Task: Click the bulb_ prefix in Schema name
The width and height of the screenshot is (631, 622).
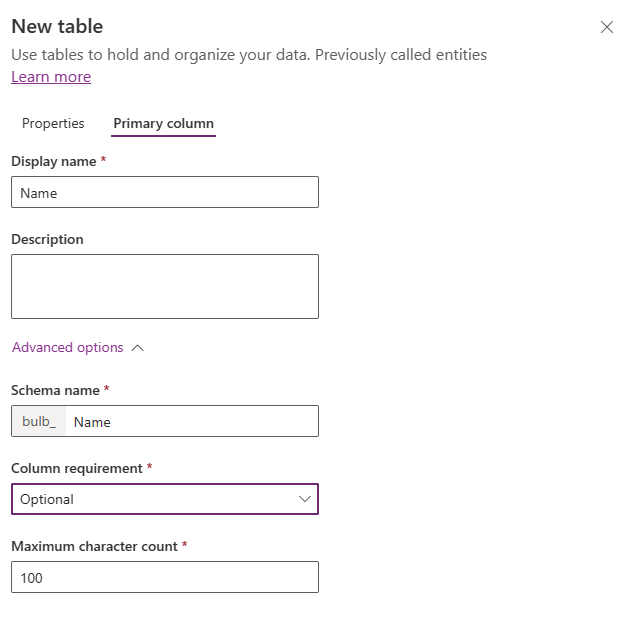Action: [39, 421]
